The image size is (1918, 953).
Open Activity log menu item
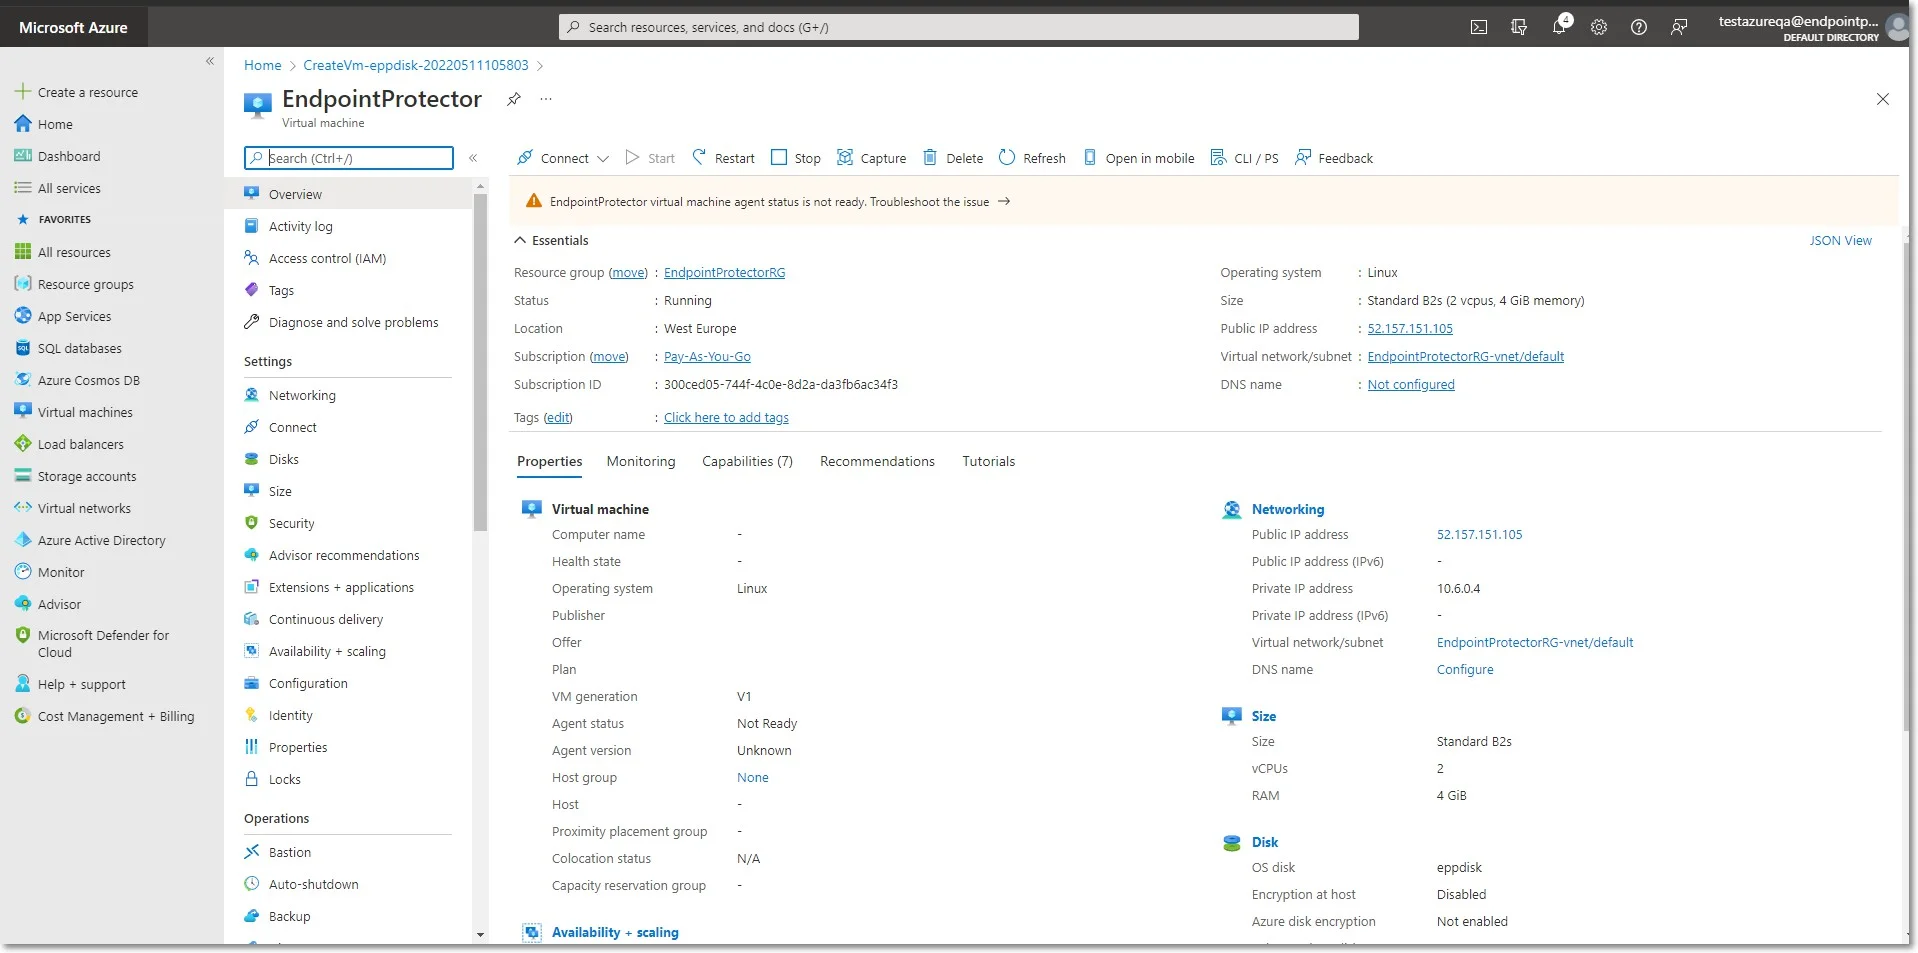pos(300,226)
